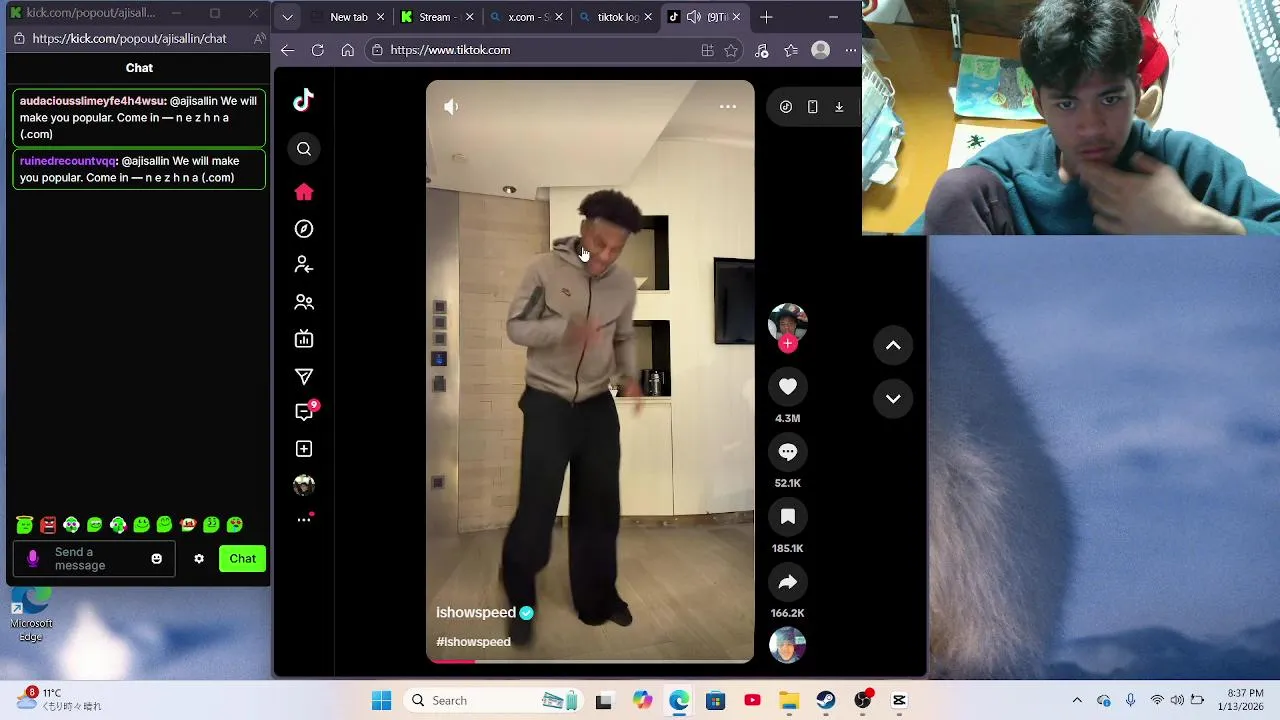
Task: Click the browser back arrow
Action: 287,50
